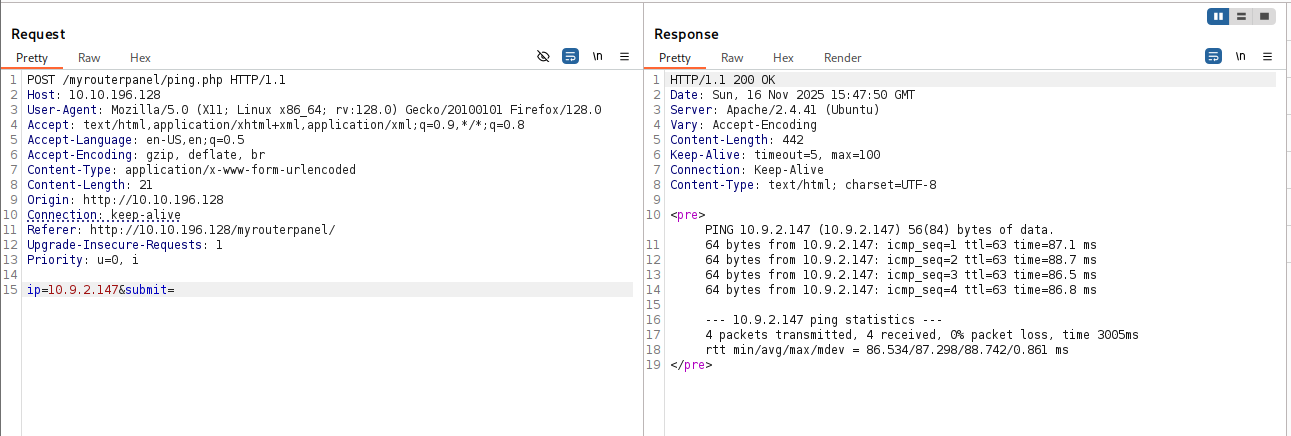The image size is (1291, 436).
Task: Switch to side-by-side split layout
Action: tap(1219, 16)
